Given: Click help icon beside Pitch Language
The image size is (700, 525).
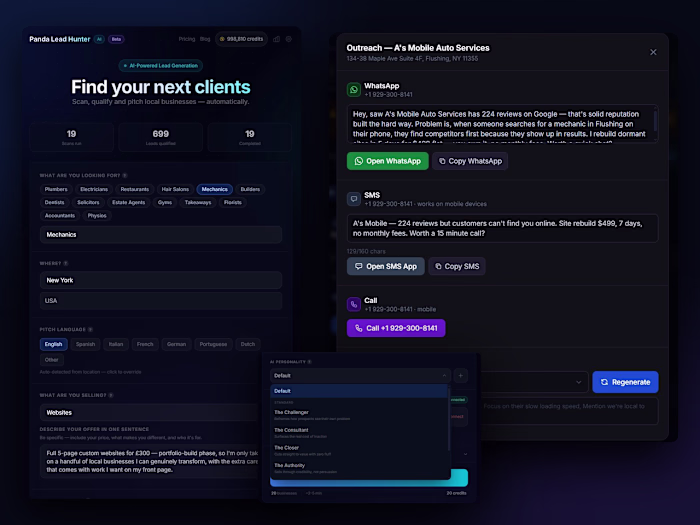Looking at the screenshot, I should coord(90,329).
